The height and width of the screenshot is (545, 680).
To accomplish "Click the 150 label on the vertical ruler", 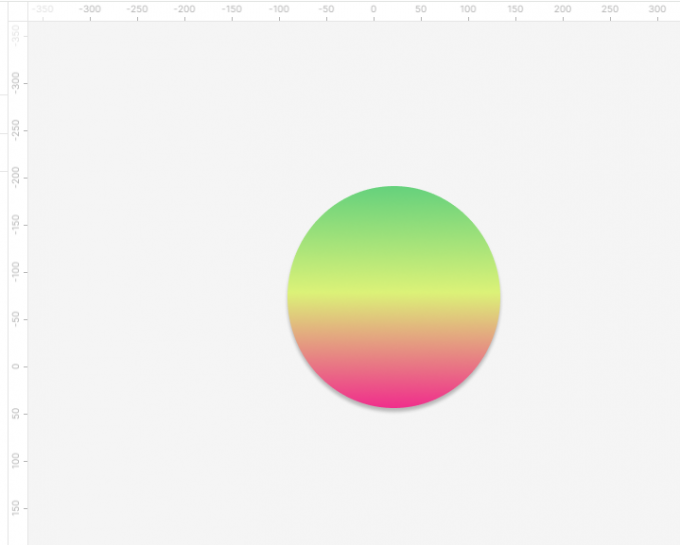I will 16,507.
